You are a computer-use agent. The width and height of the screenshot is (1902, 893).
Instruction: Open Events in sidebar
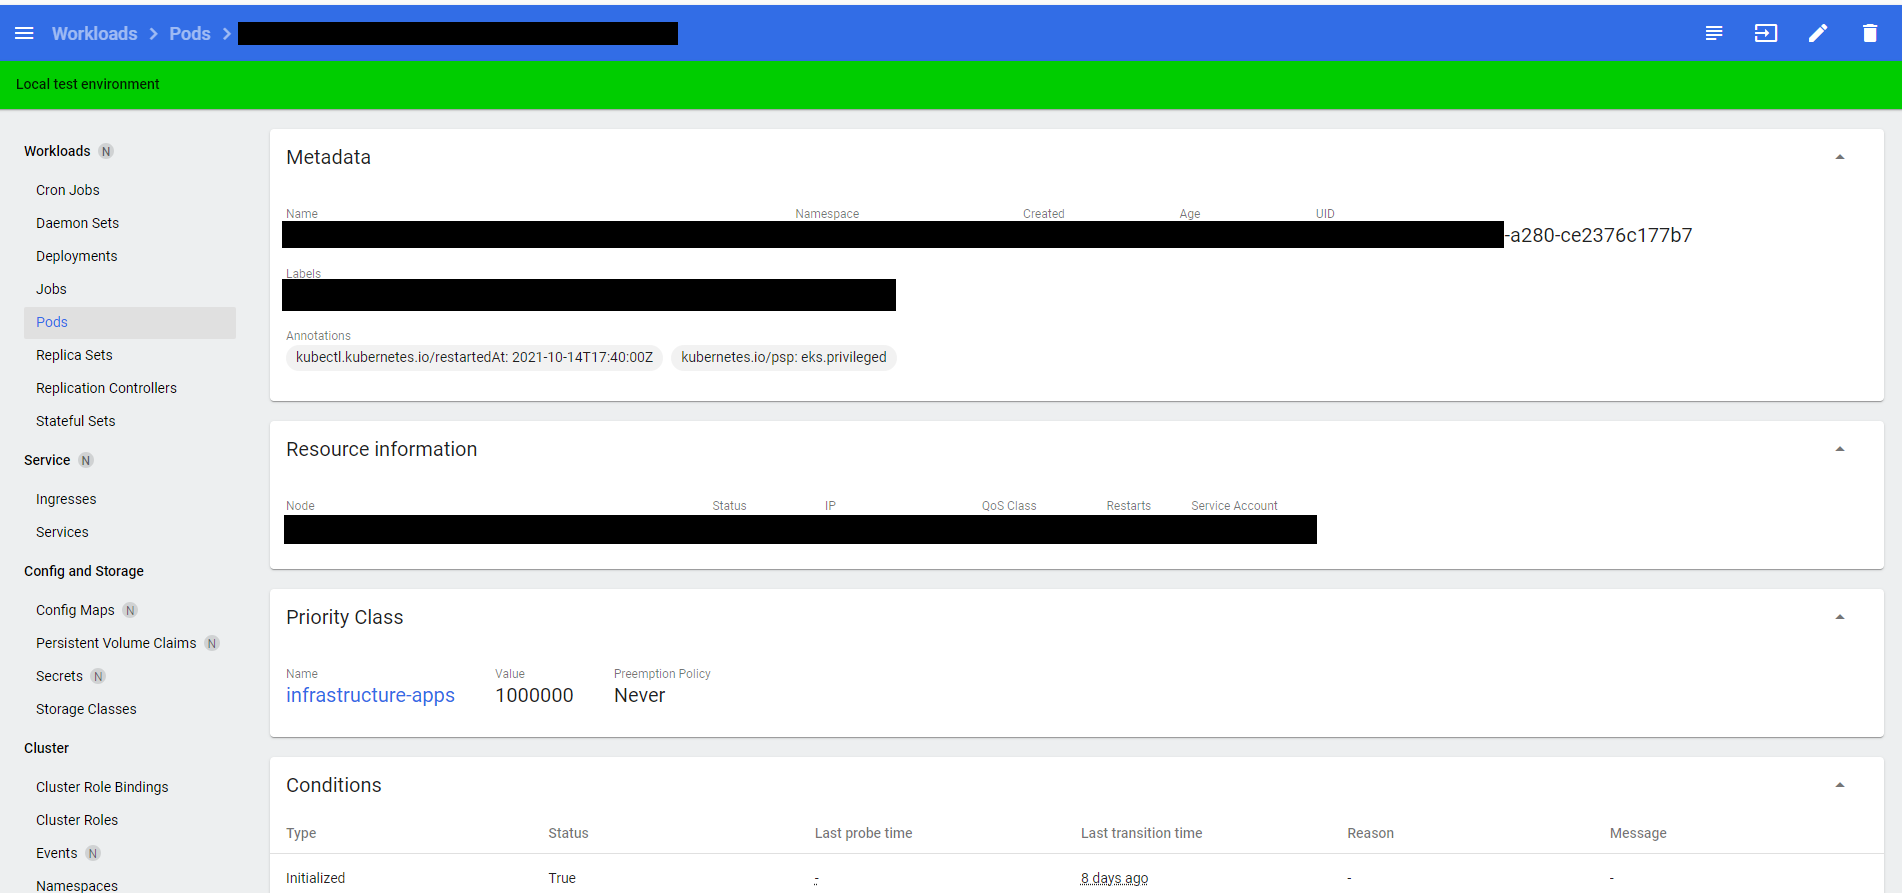tap(56, 853)
